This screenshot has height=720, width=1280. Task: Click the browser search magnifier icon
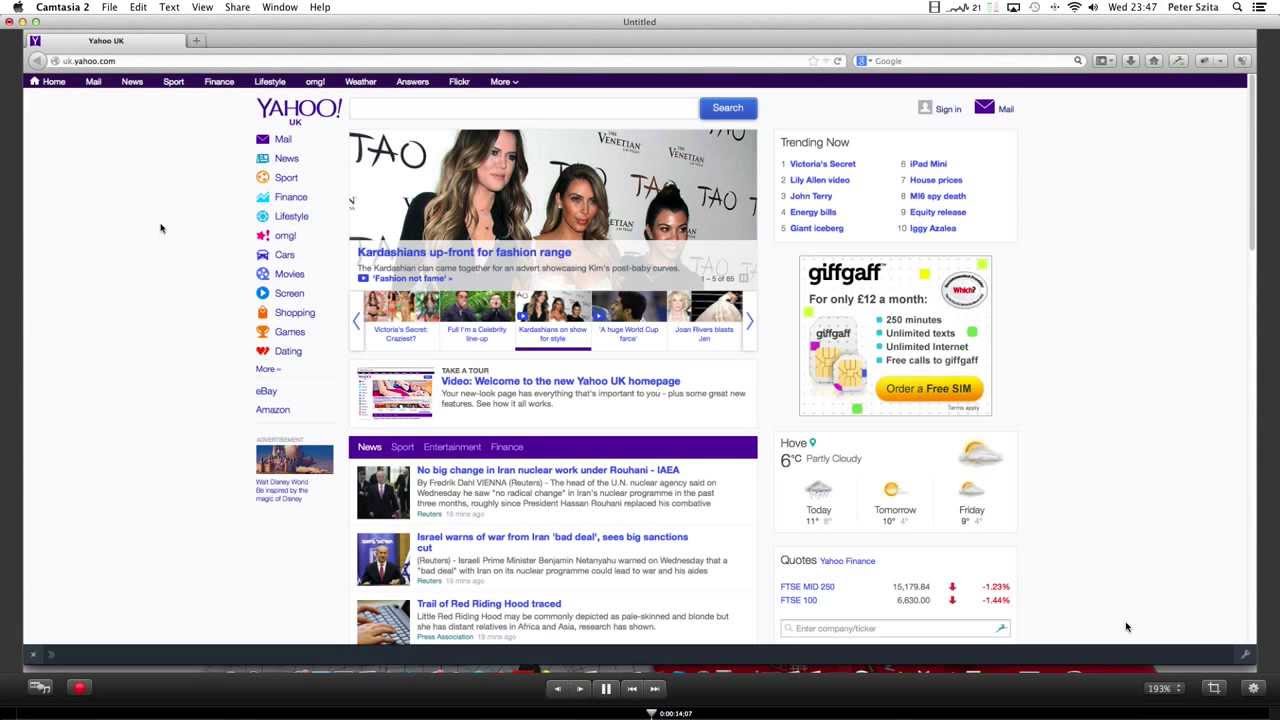pos(1078,61)
